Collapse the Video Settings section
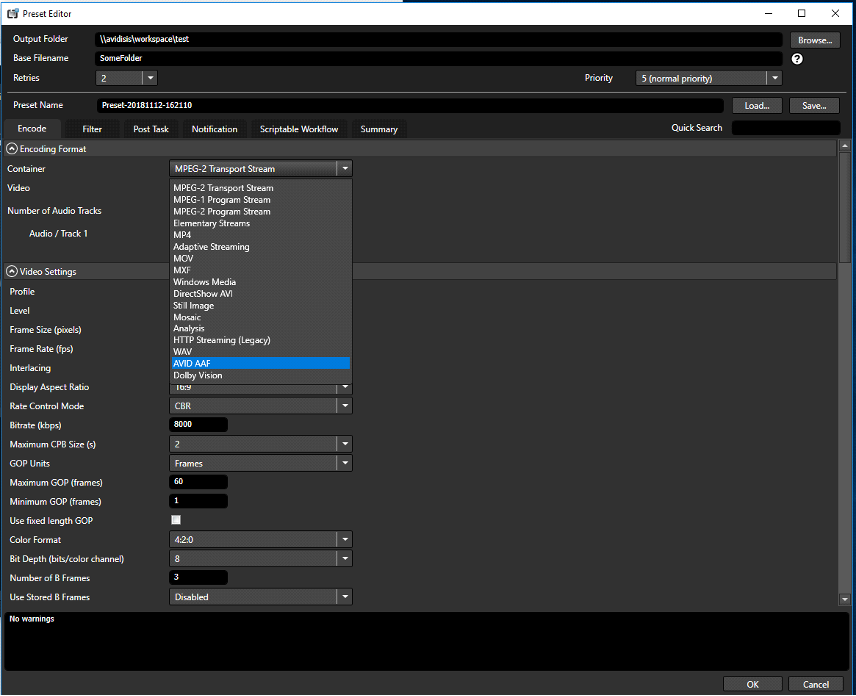Screen dimensions: 856x696 pos(11,271)
